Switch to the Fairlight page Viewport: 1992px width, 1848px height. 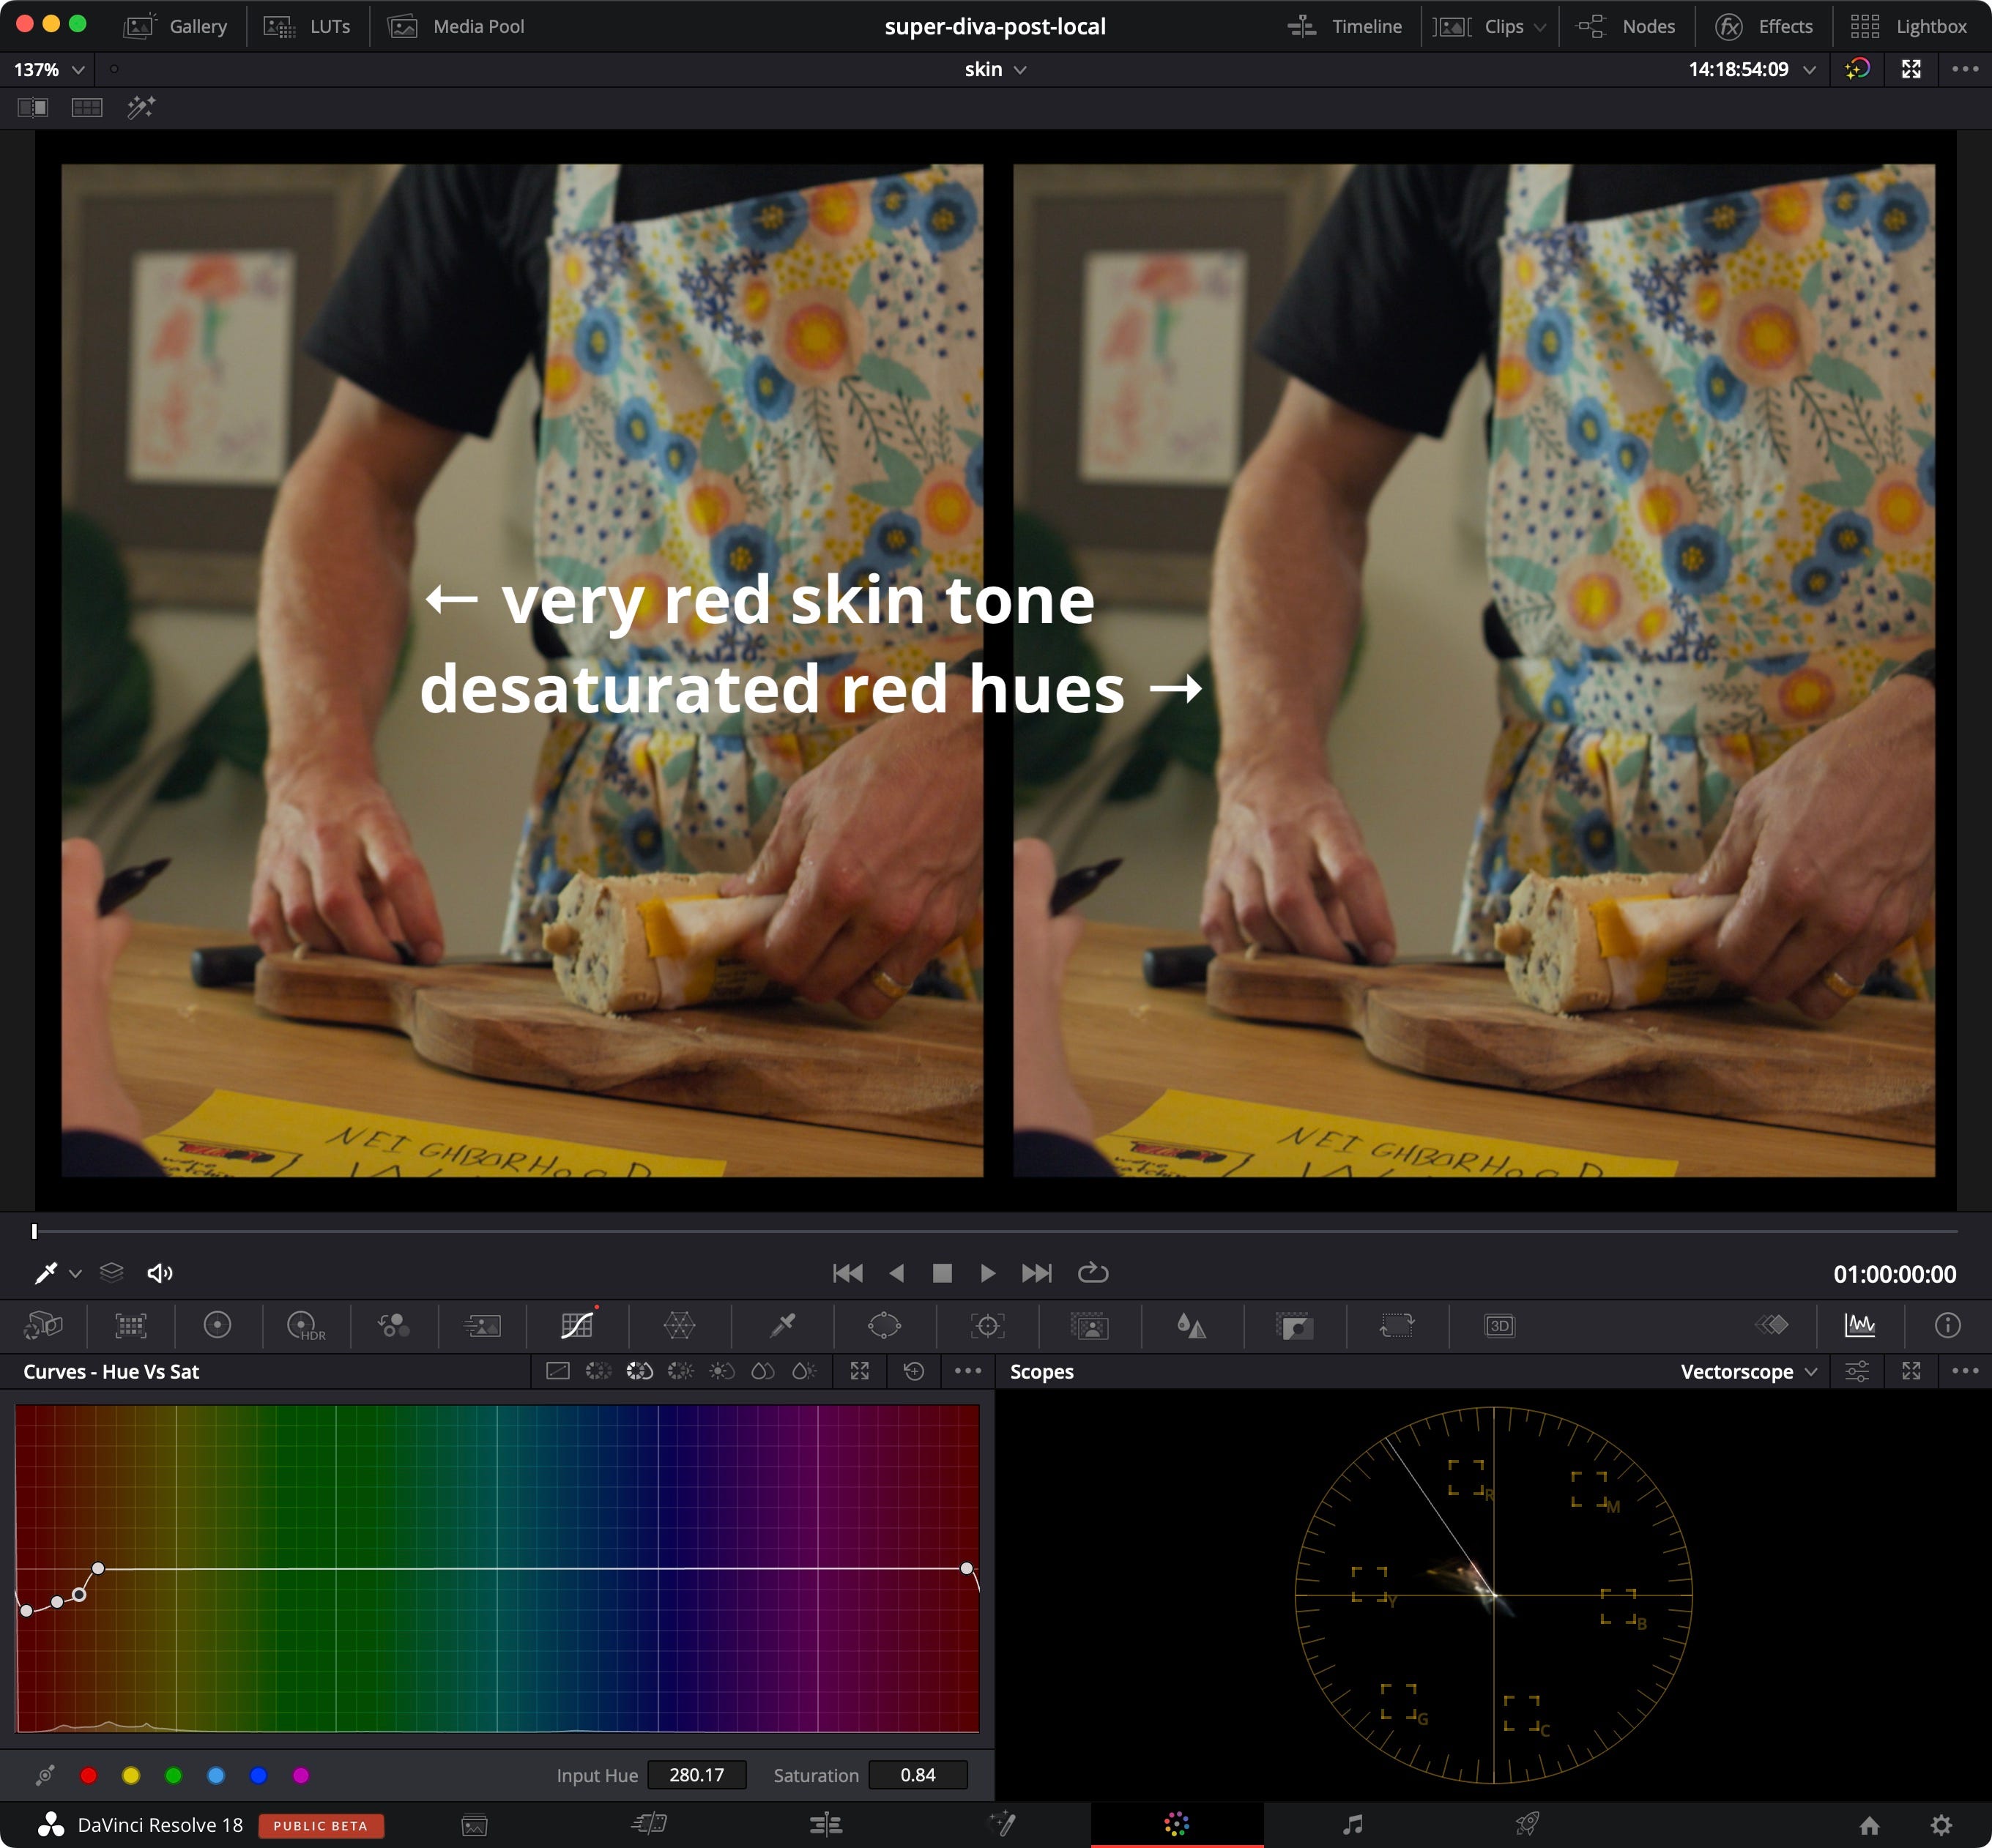tap(1352, 1825)
